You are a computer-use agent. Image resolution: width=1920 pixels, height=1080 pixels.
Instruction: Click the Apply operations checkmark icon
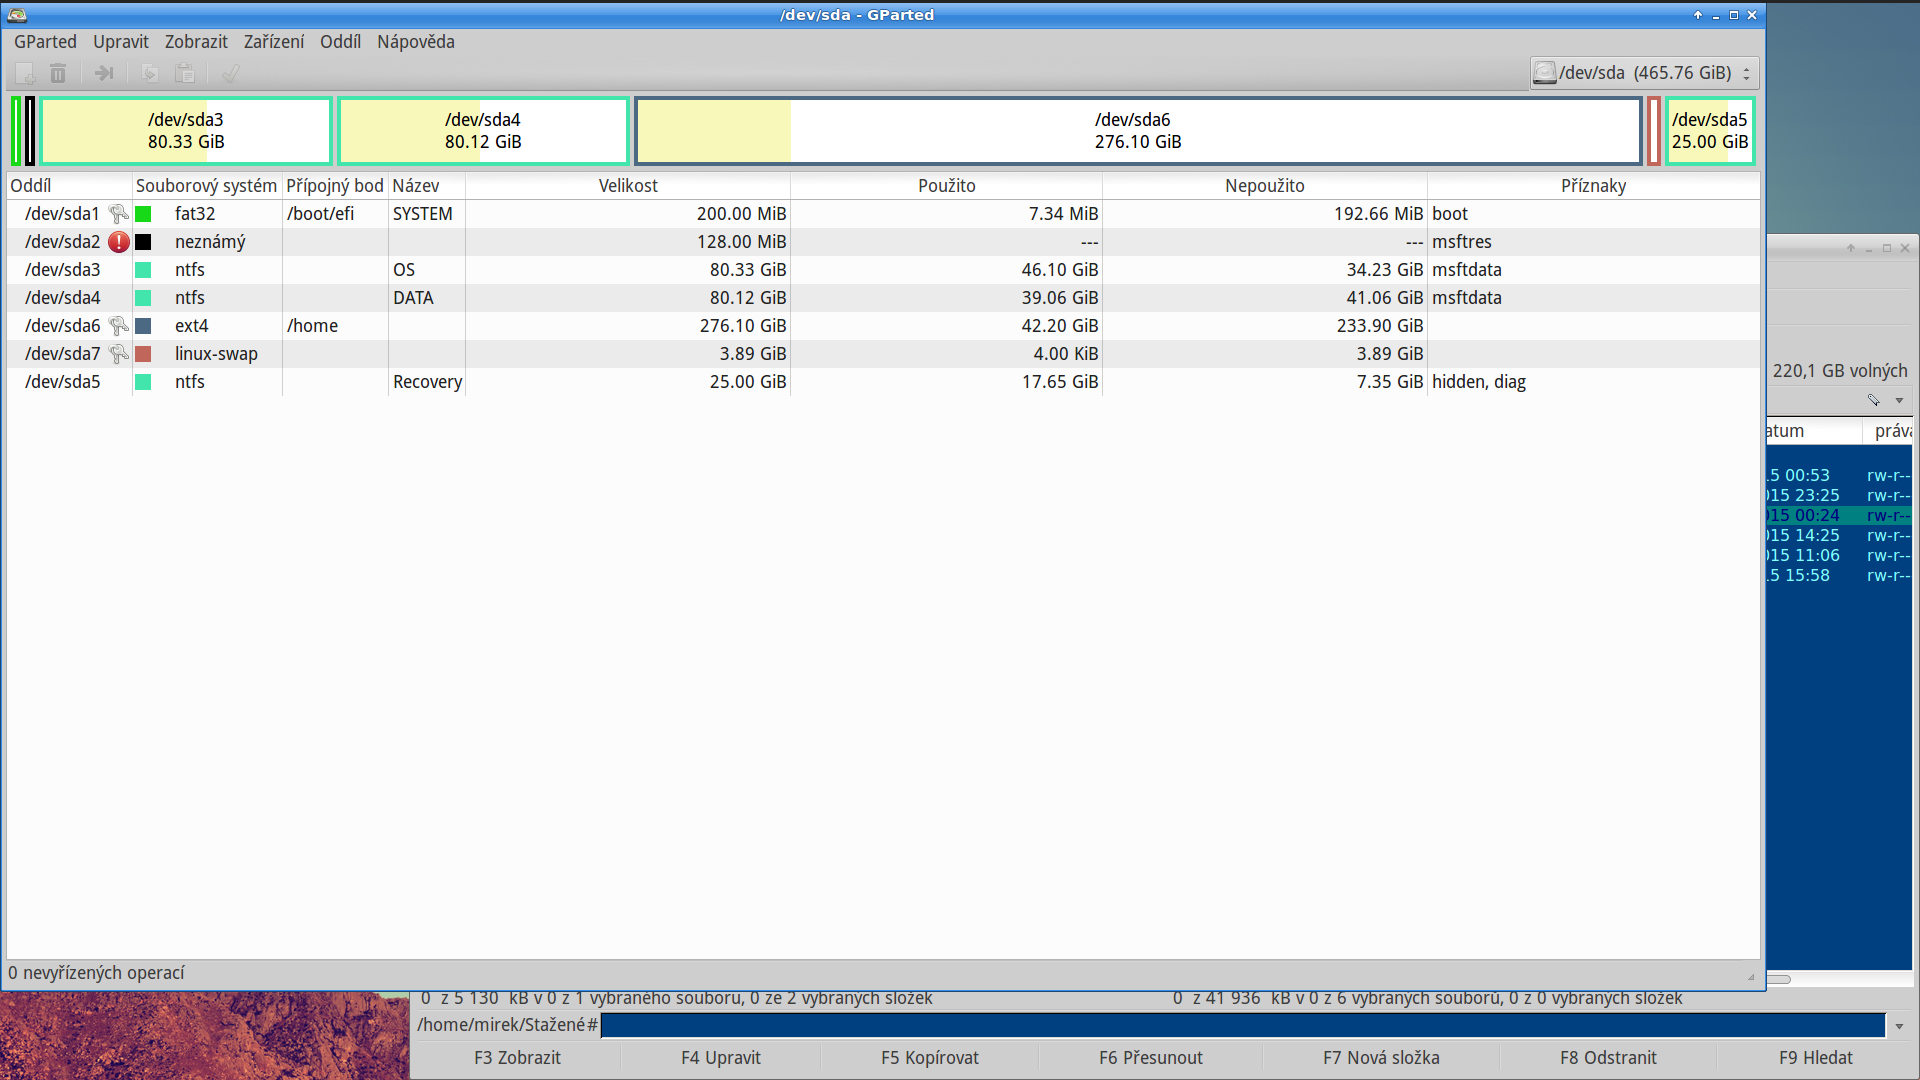pyautogui.click(x=231, y=73)
